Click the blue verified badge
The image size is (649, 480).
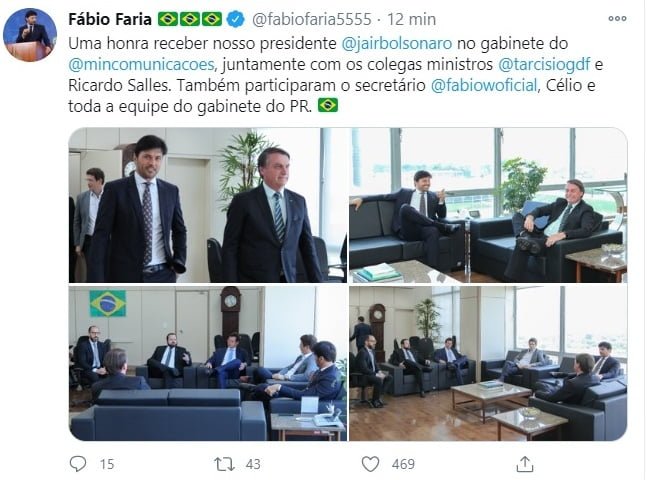pos(236,19)
